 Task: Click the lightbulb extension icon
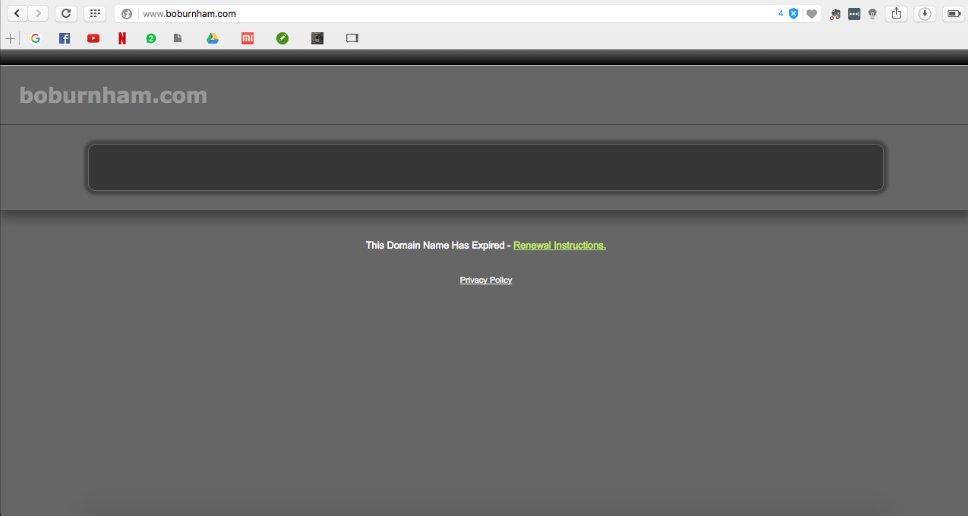click(x=872, y=14)
